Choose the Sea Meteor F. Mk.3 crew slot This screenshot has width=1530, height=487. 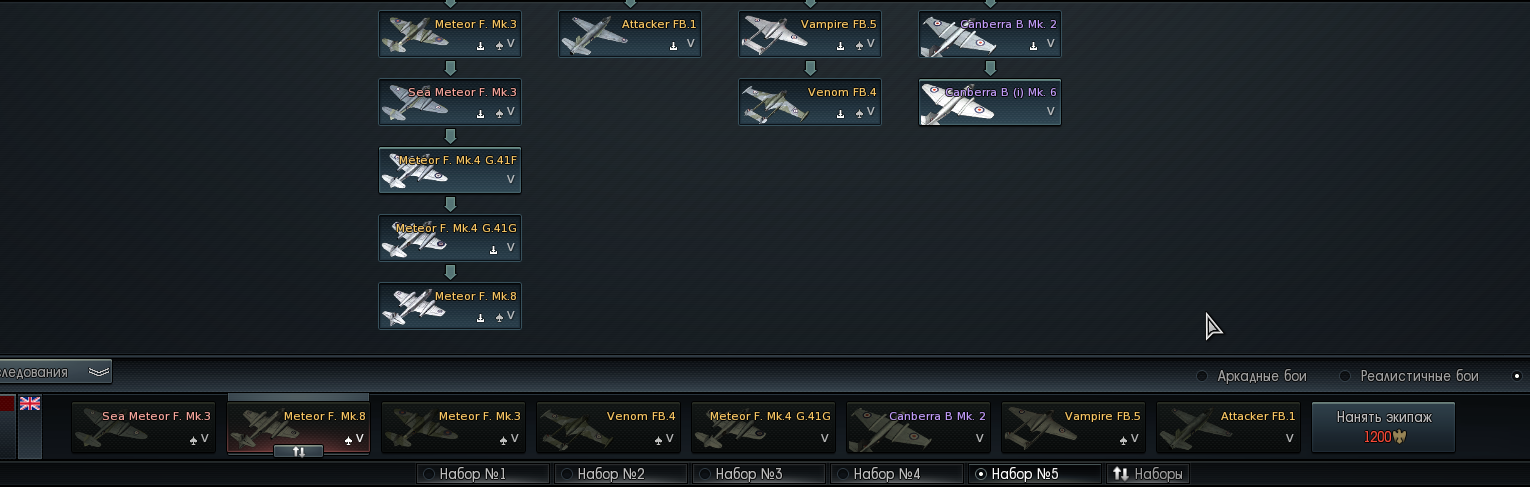(144, 428)
